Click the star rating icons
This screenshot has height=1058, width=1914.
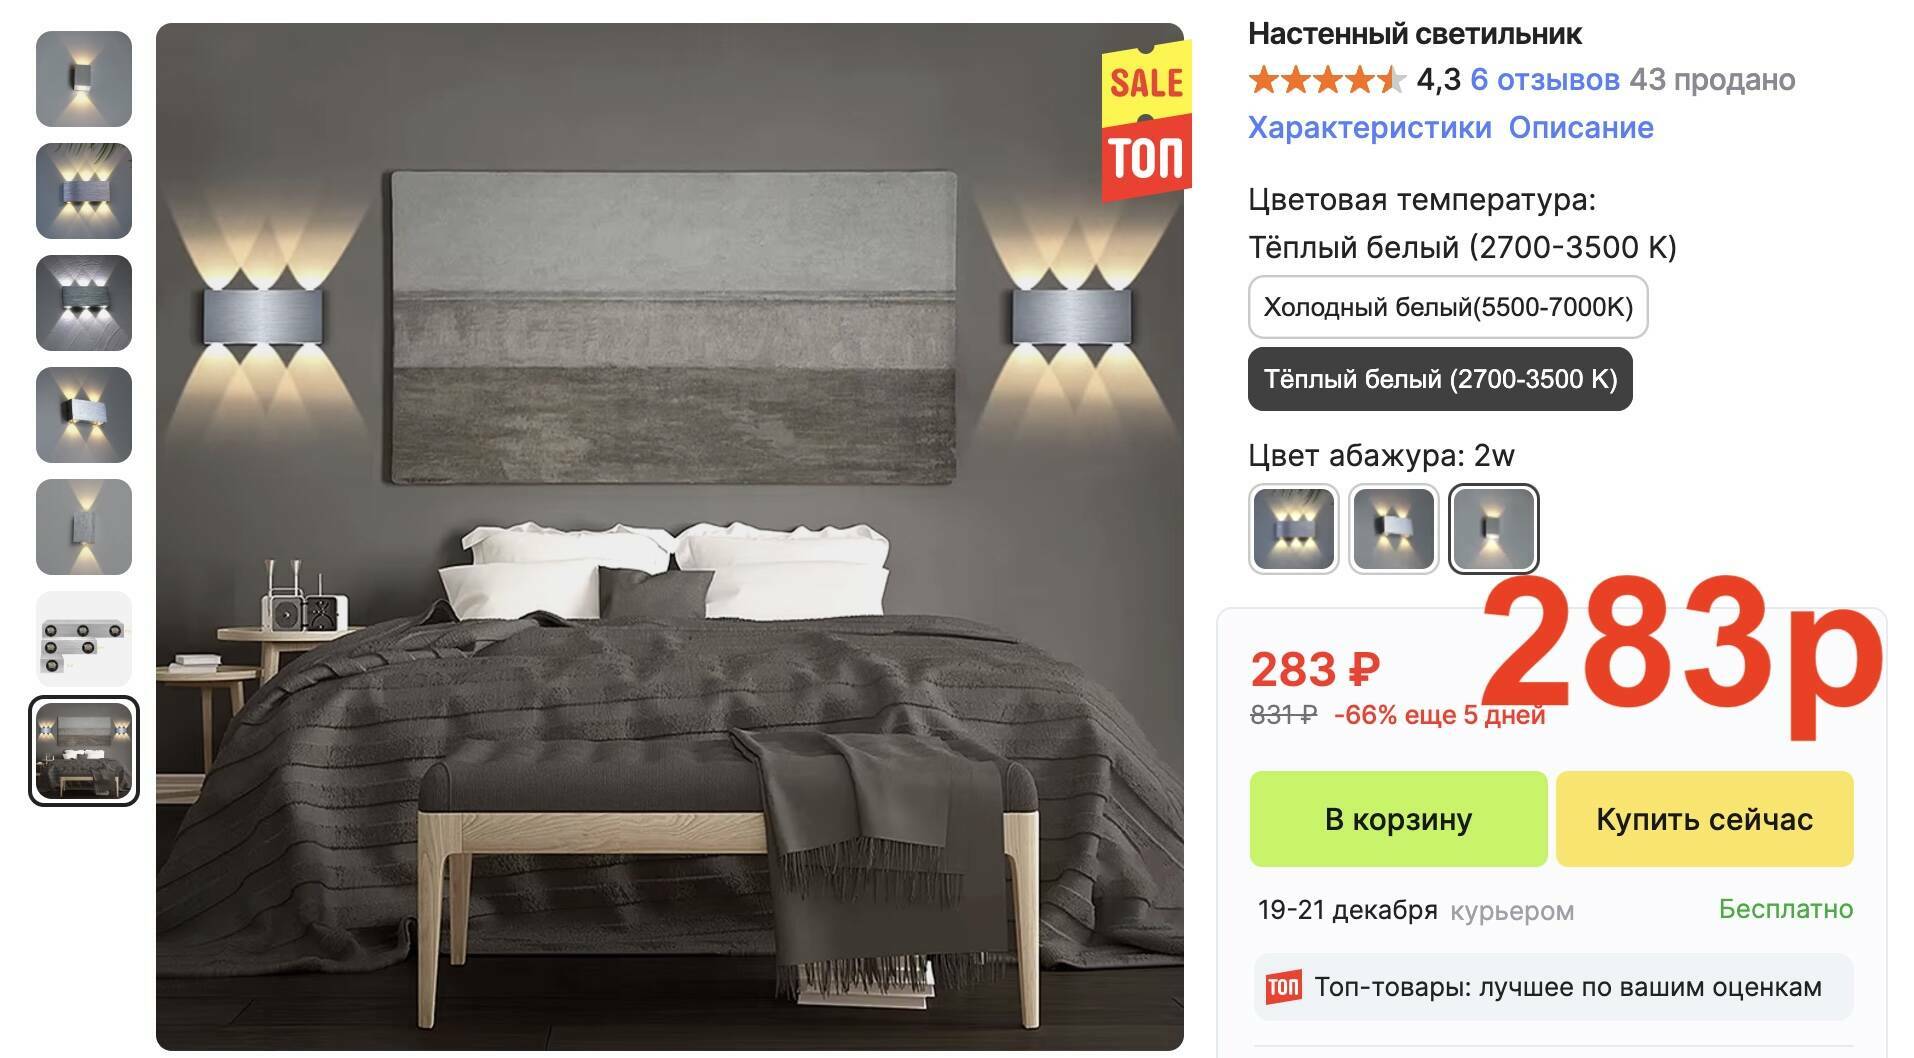(1327, 80)
